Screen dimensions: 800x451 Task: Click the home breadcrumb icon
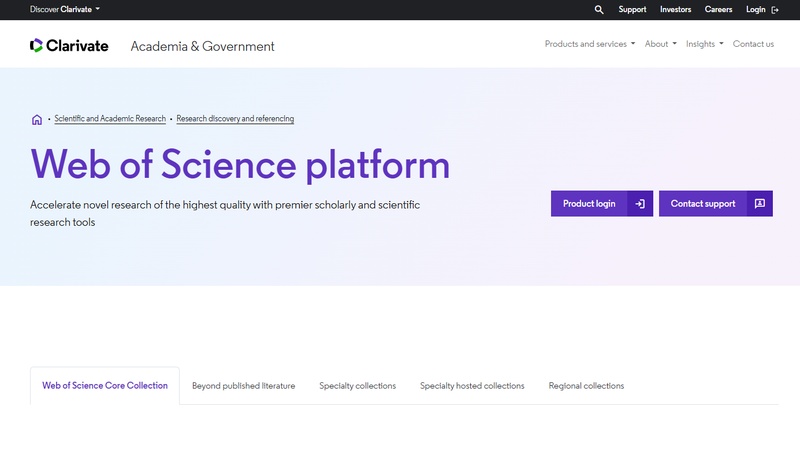pyautogui.click(x=37, y=119)
